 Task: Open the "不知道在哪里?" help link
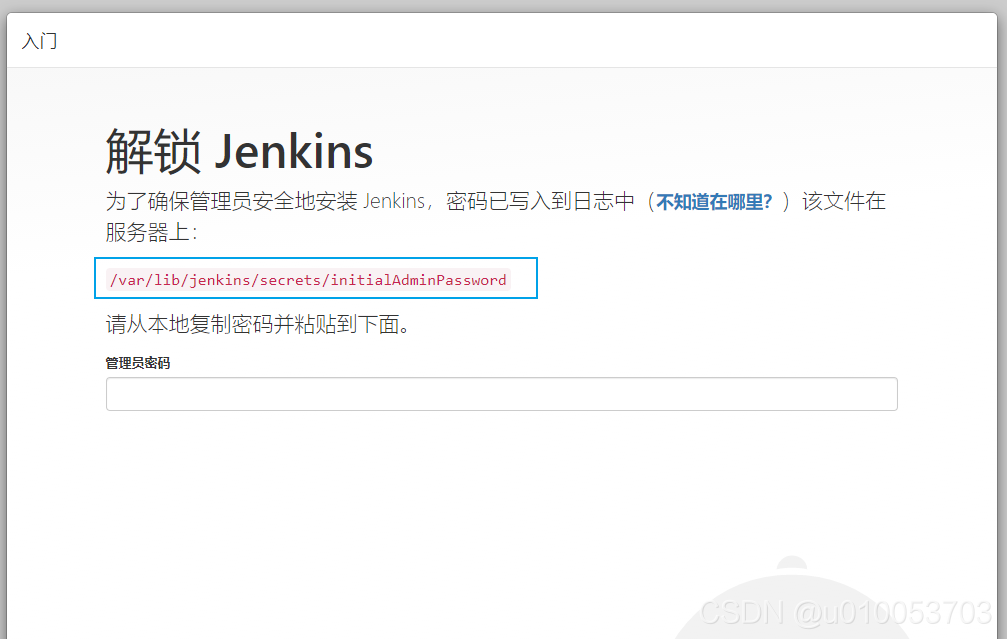[x=714, y=202]
